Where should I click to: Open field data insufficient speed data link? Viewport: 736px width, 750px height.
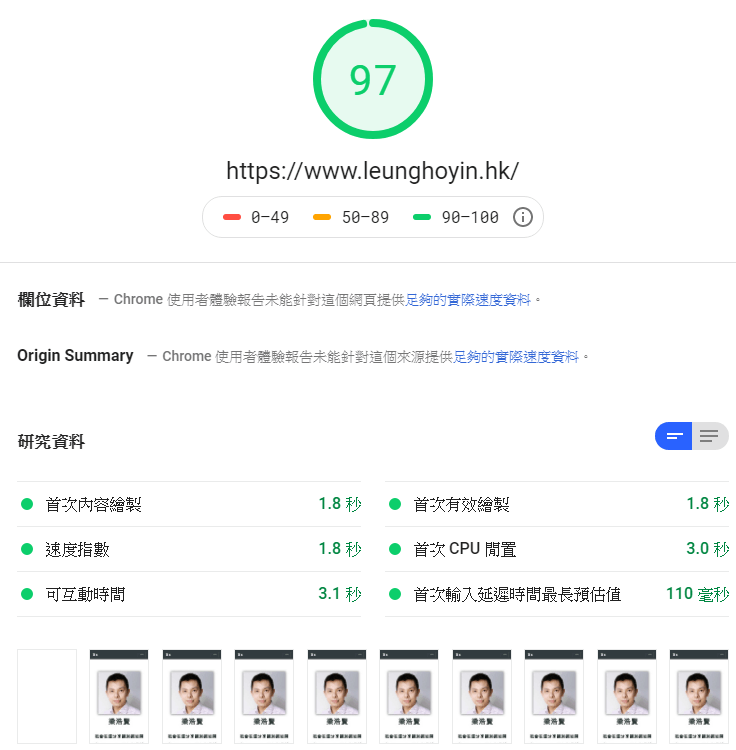(468, 300)
